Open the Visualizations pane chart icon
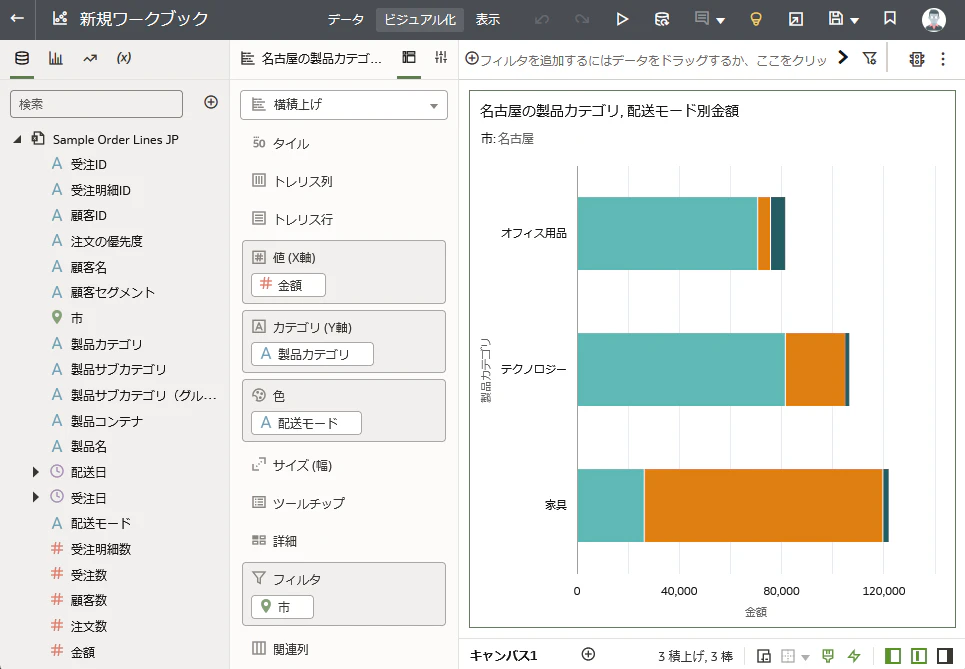 click(56, 58)
